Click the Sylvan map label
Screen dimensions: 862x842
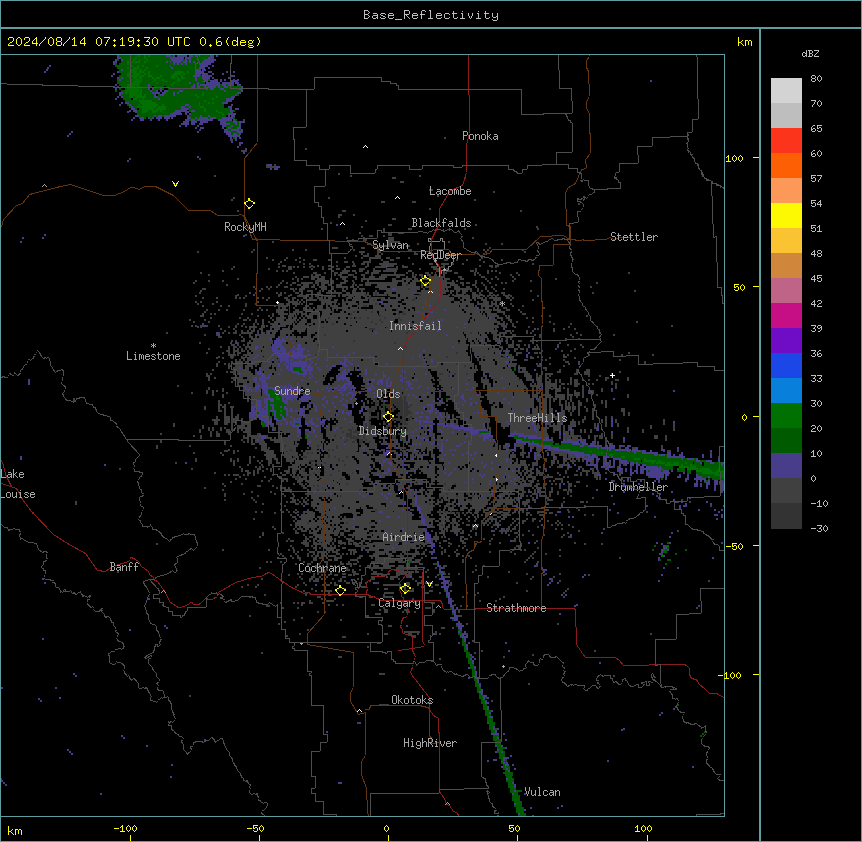[x=390, y=245]
